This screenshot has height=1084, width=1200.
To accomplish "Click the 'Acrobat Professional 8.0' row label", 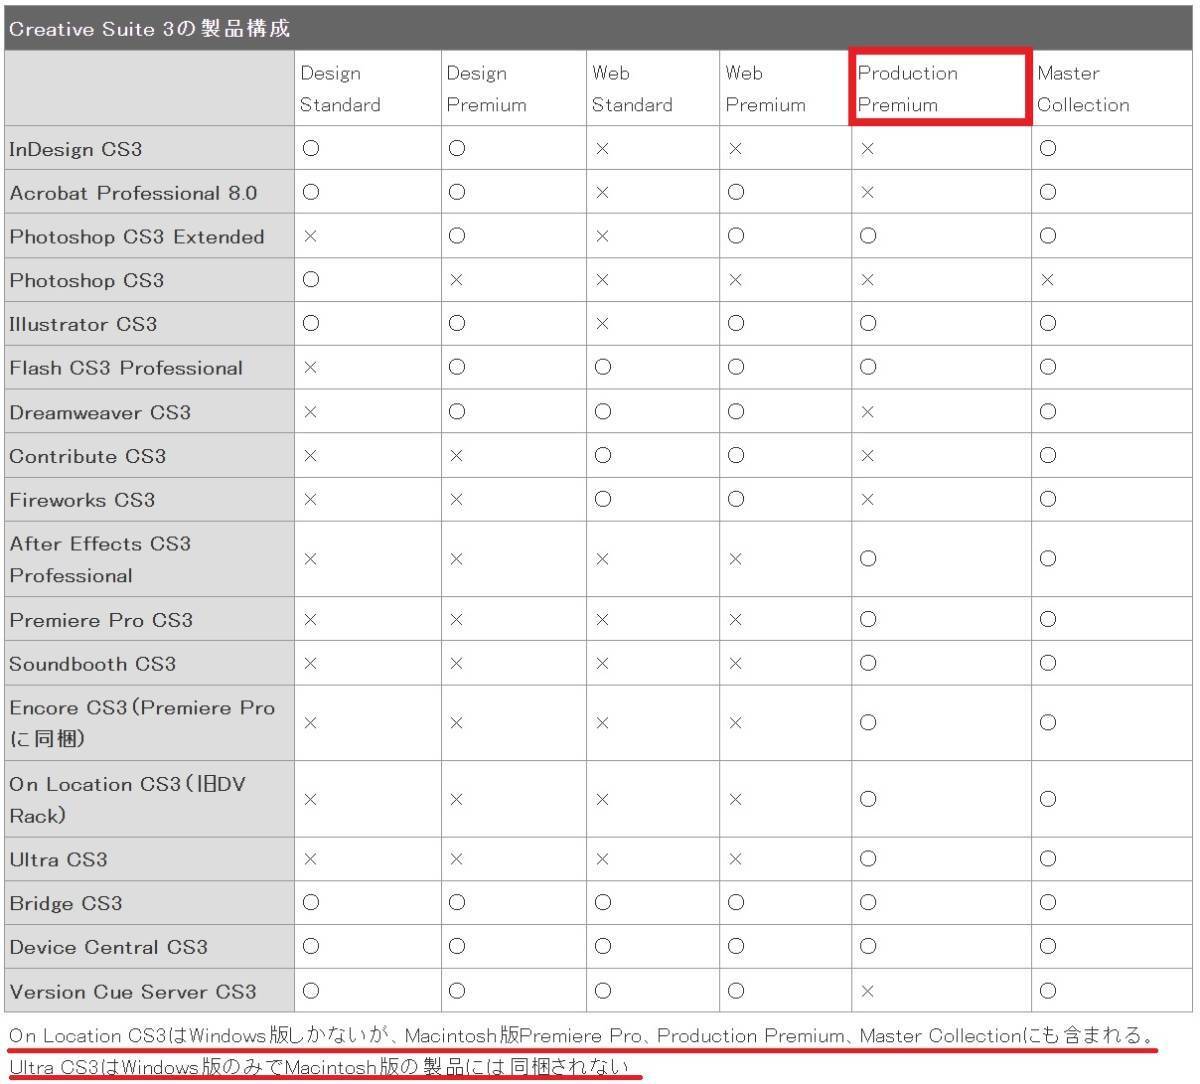I will click(133, 193).
